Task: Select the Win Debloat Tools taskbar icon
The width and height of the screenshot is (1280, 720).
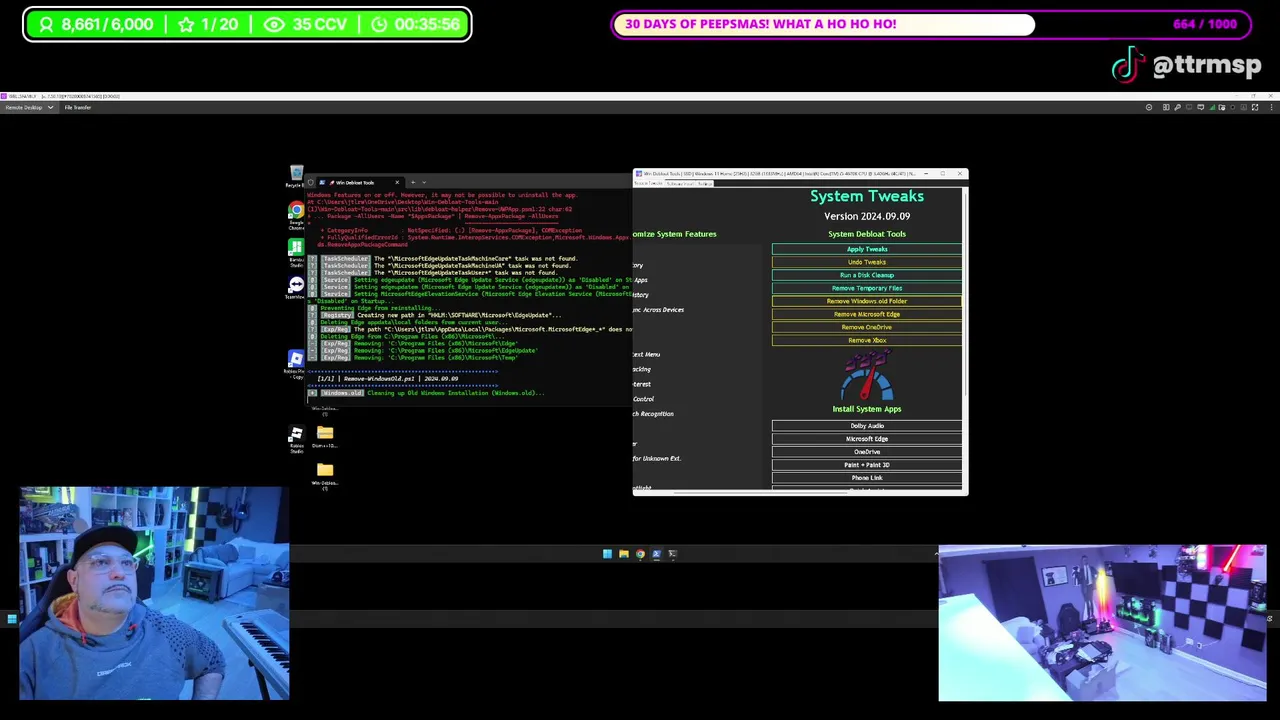Action: click(656, 554)
